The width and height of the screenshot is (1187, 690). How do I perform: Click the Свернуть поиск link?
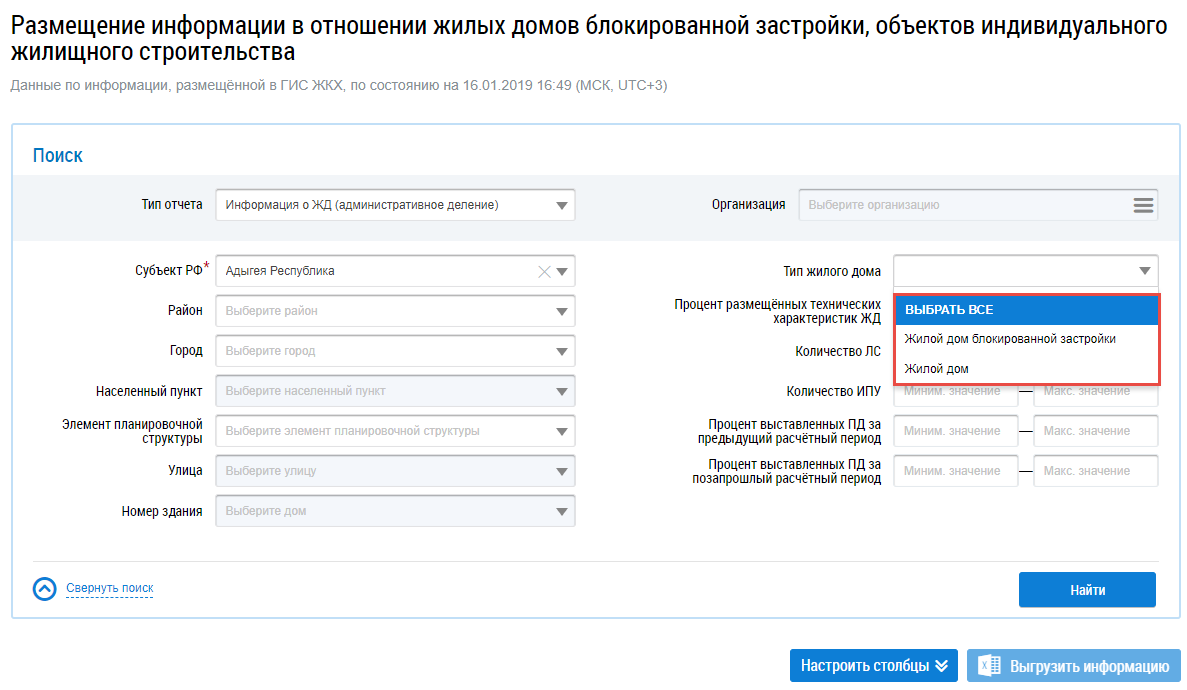[109, 588]
